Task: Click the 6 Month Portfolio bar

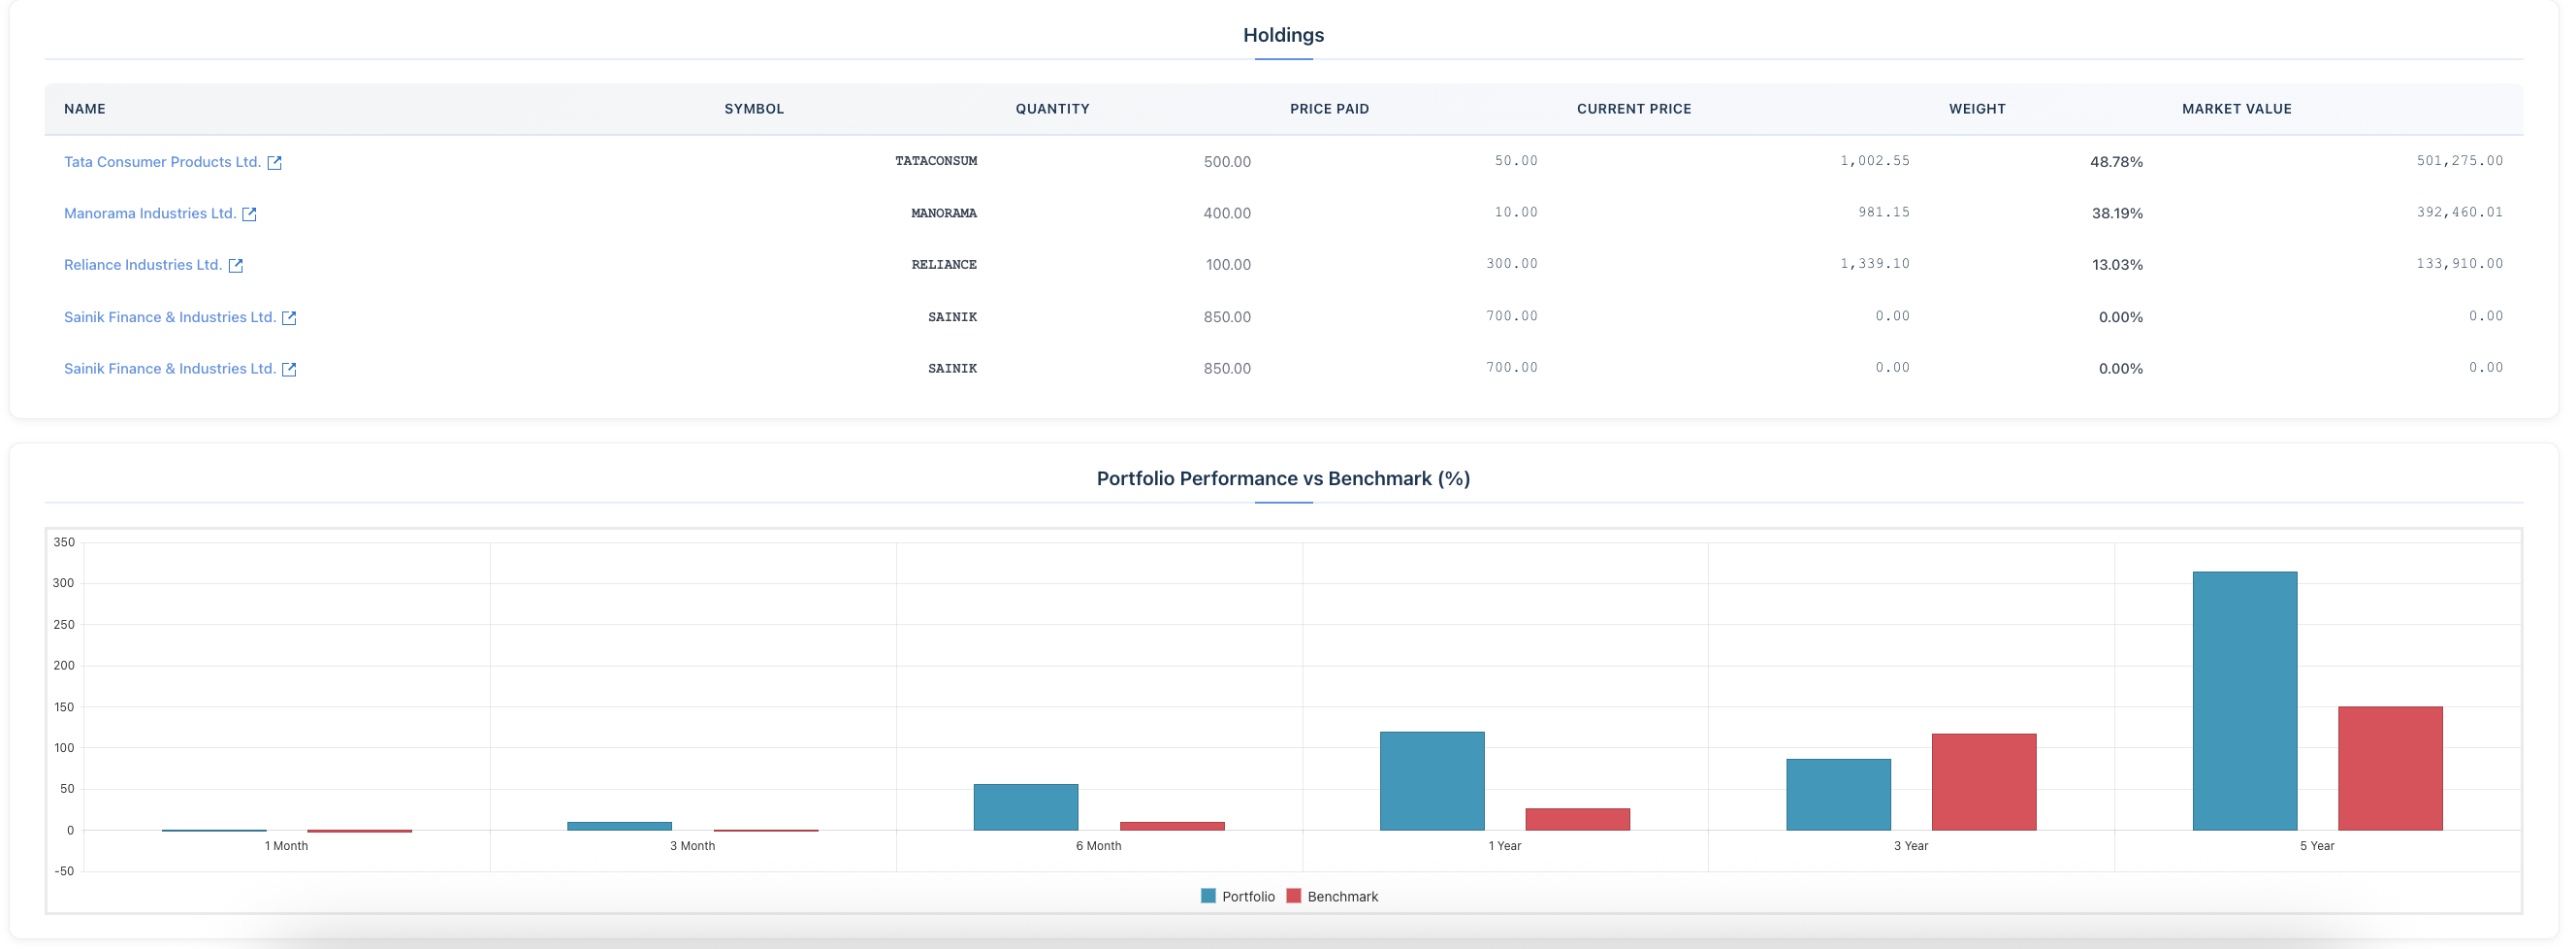Action: click(x=1026, y=807)
